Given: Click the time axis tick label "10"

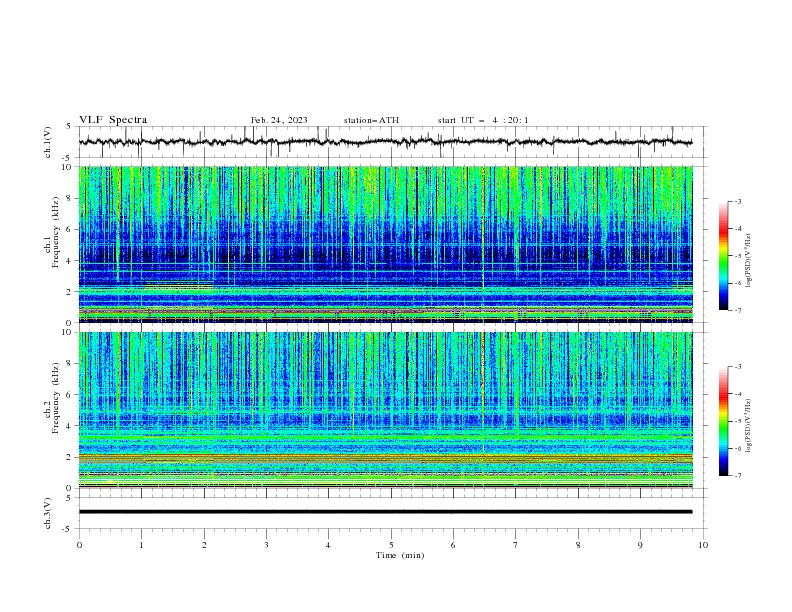Looking at the screenshot, I should [x=703, y=545].
